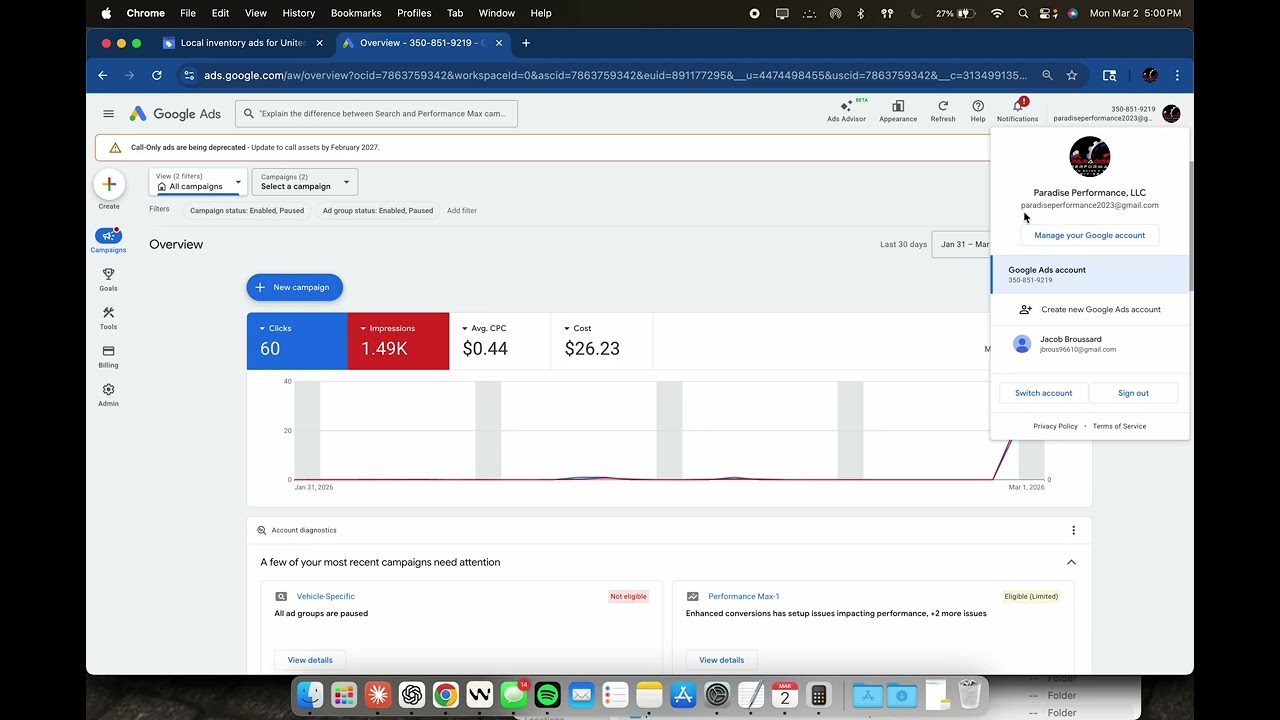Open the date range selector Jan 31

pos(961,244)
